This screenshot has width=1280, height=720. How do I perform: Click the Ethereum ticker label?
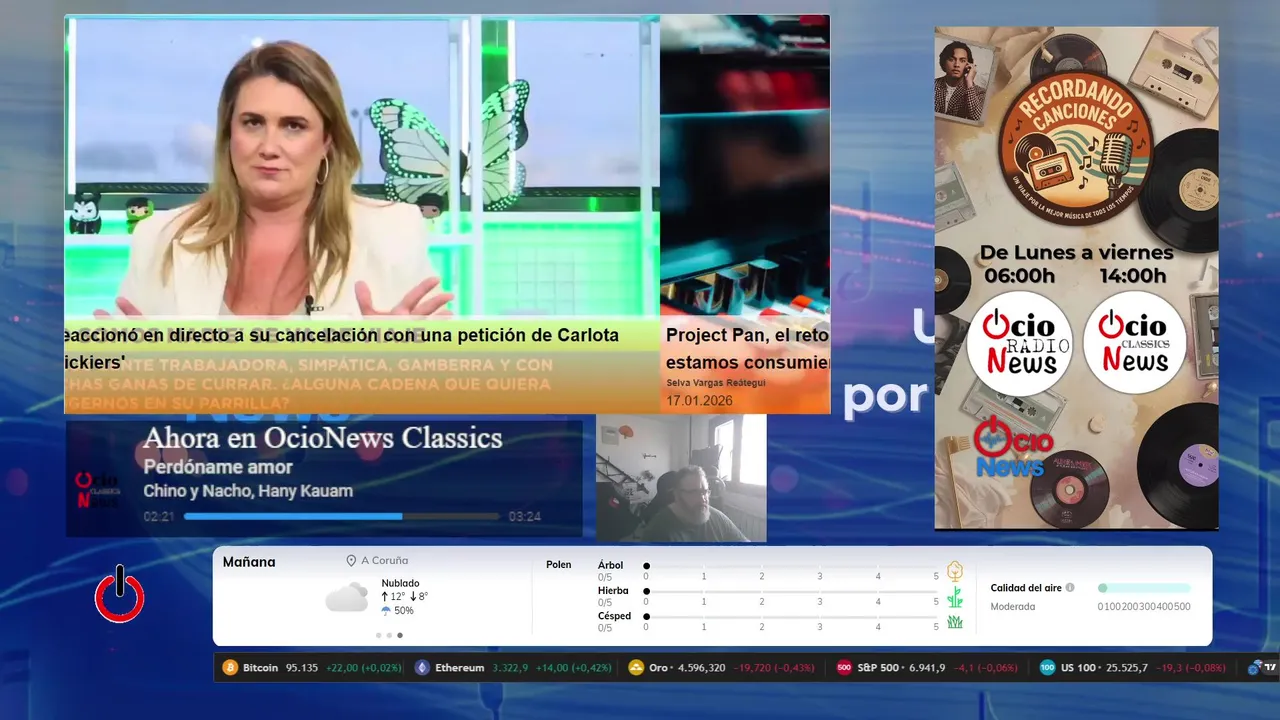tap(459, 667)
